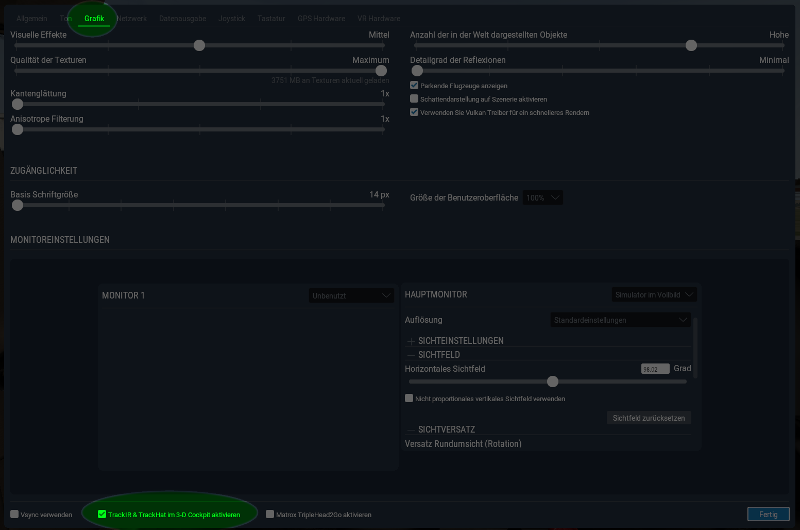Uncheck TrackIR & TrackHat im 3-D Cockpit
The image size is (800, 530).
pyautogui.click(x=102, y=514)
